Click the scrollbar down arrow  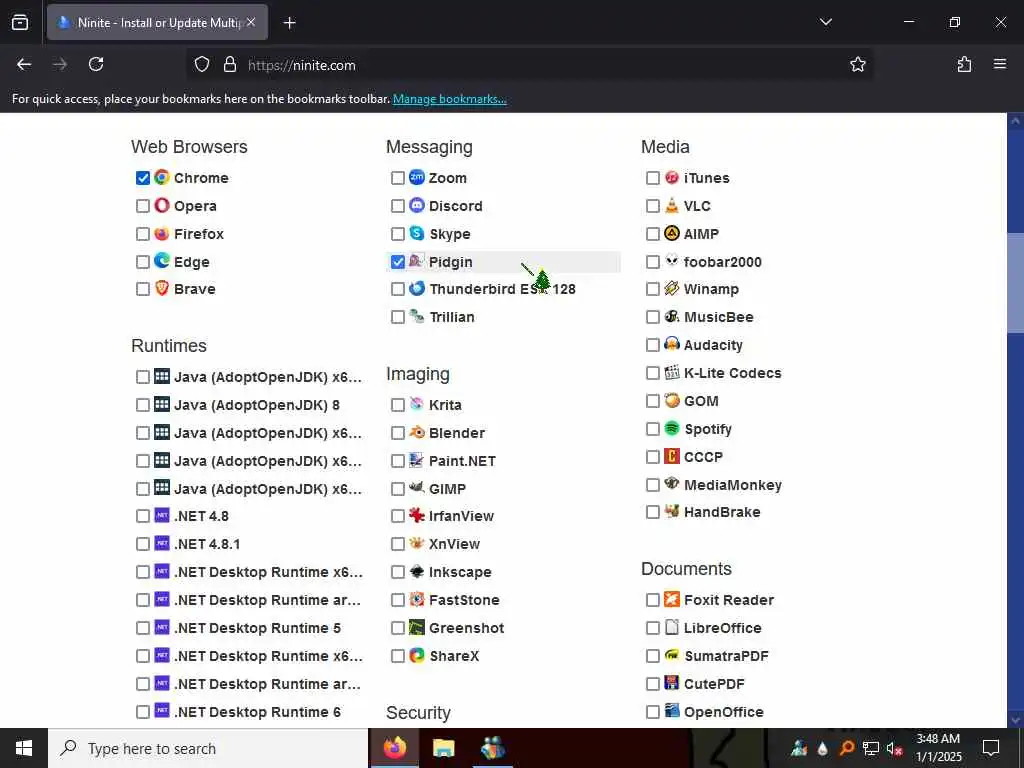pyautogui.click(x=1015, y=720)
